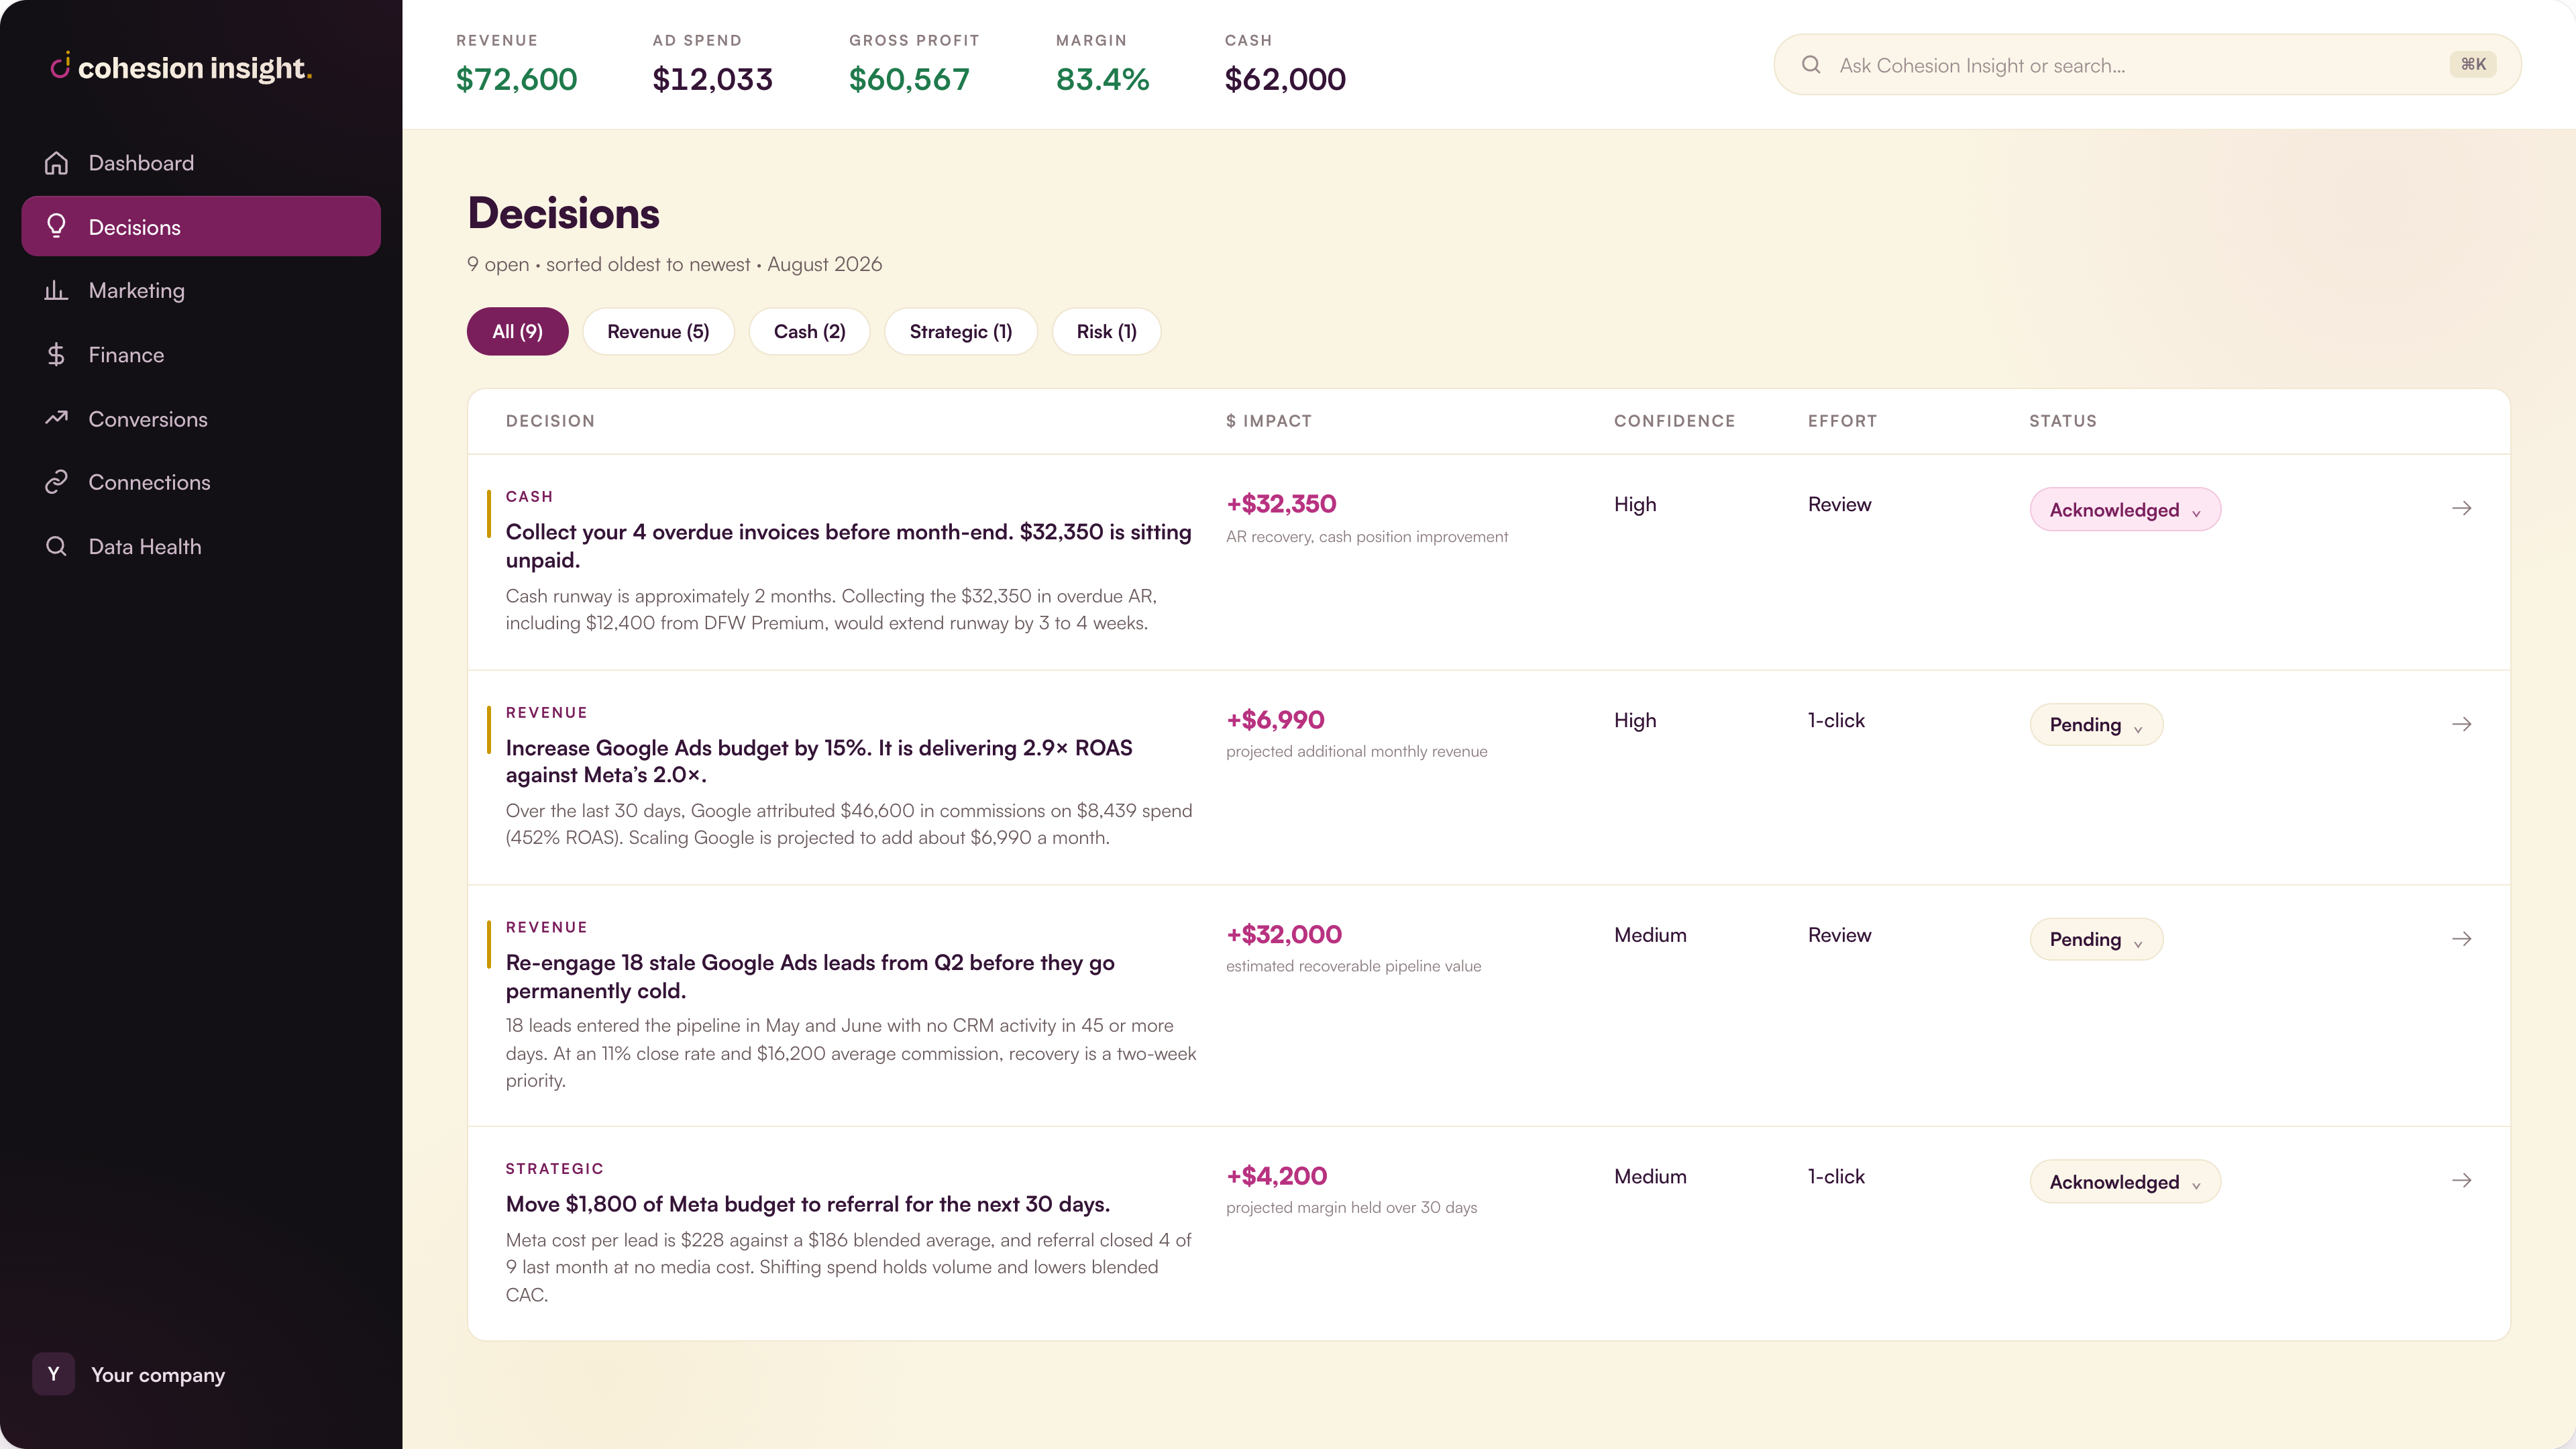
Task: Open the 'Move $1,800 of Meta budget' title
Action: pyautogui.click(x=808, y=1204)
